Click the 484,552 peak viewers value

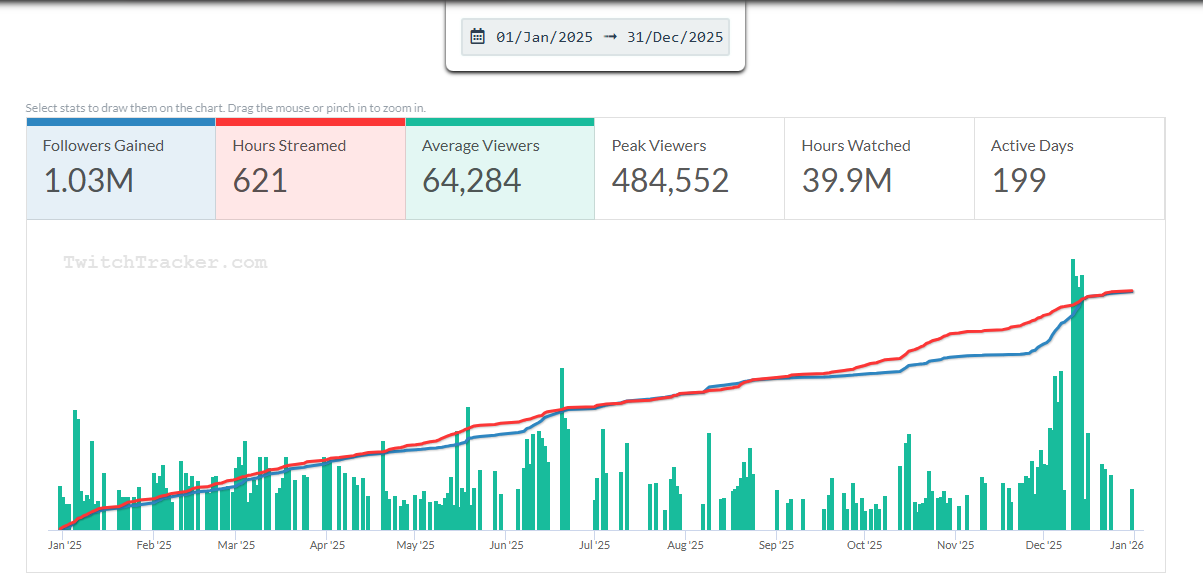pos(670,181)
